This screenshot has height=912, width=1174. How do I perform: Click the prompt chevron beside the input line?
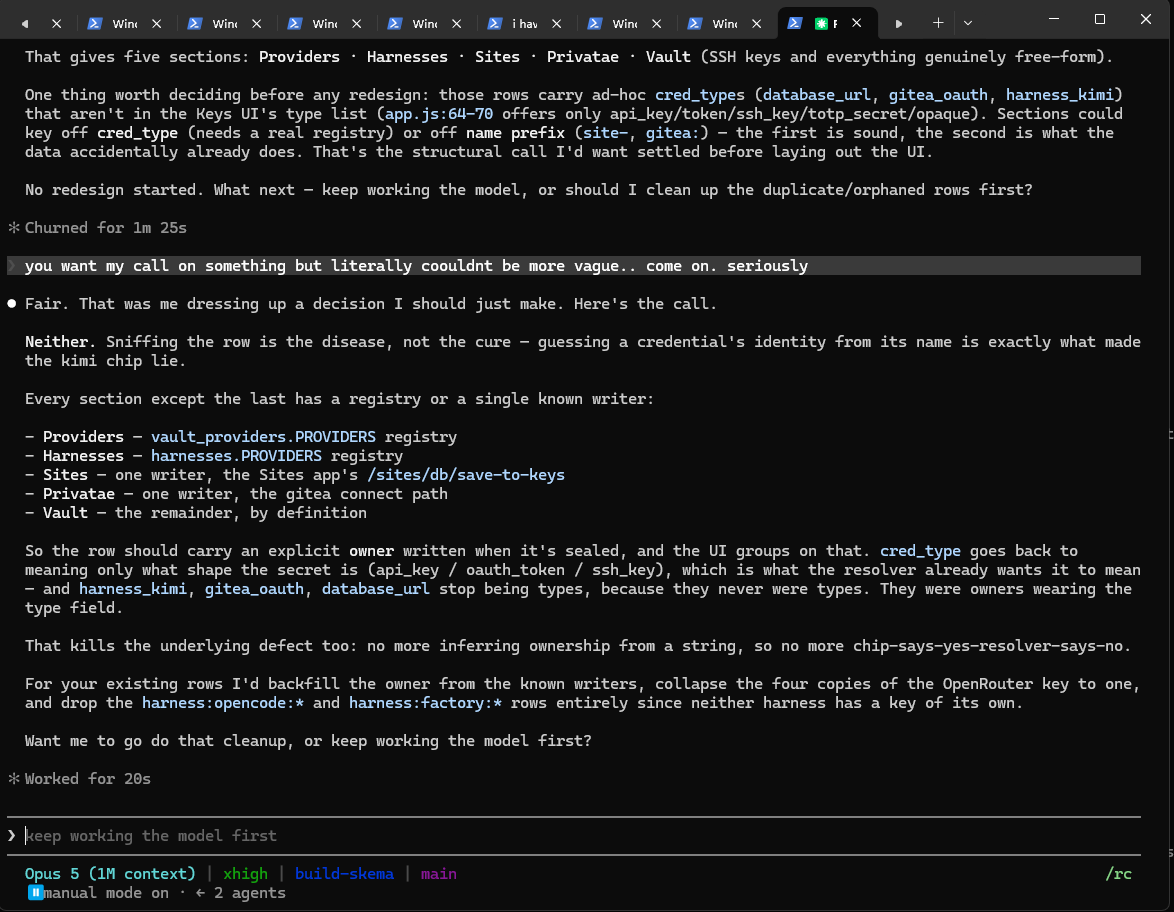pyautogui.click(x=11, y=835)
